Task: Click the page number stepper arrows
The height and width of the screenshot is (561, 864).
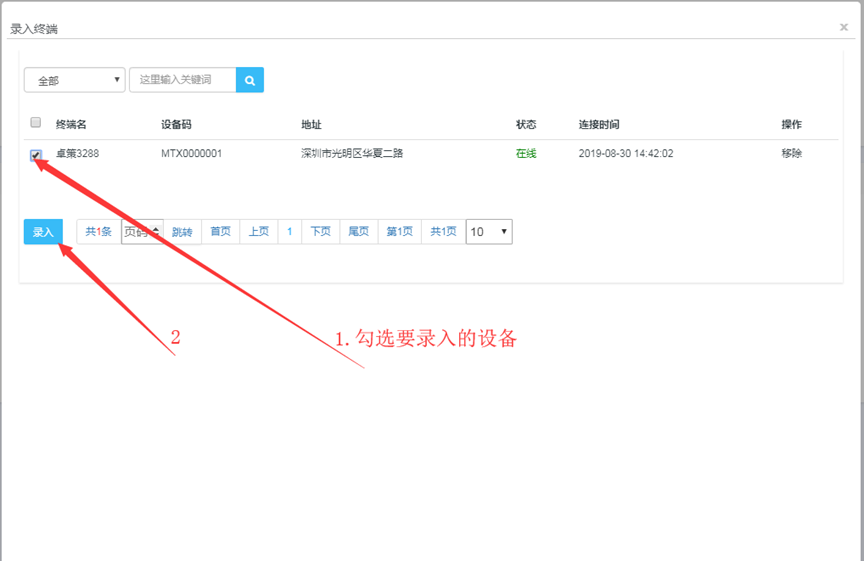Action: click(155, 231)
